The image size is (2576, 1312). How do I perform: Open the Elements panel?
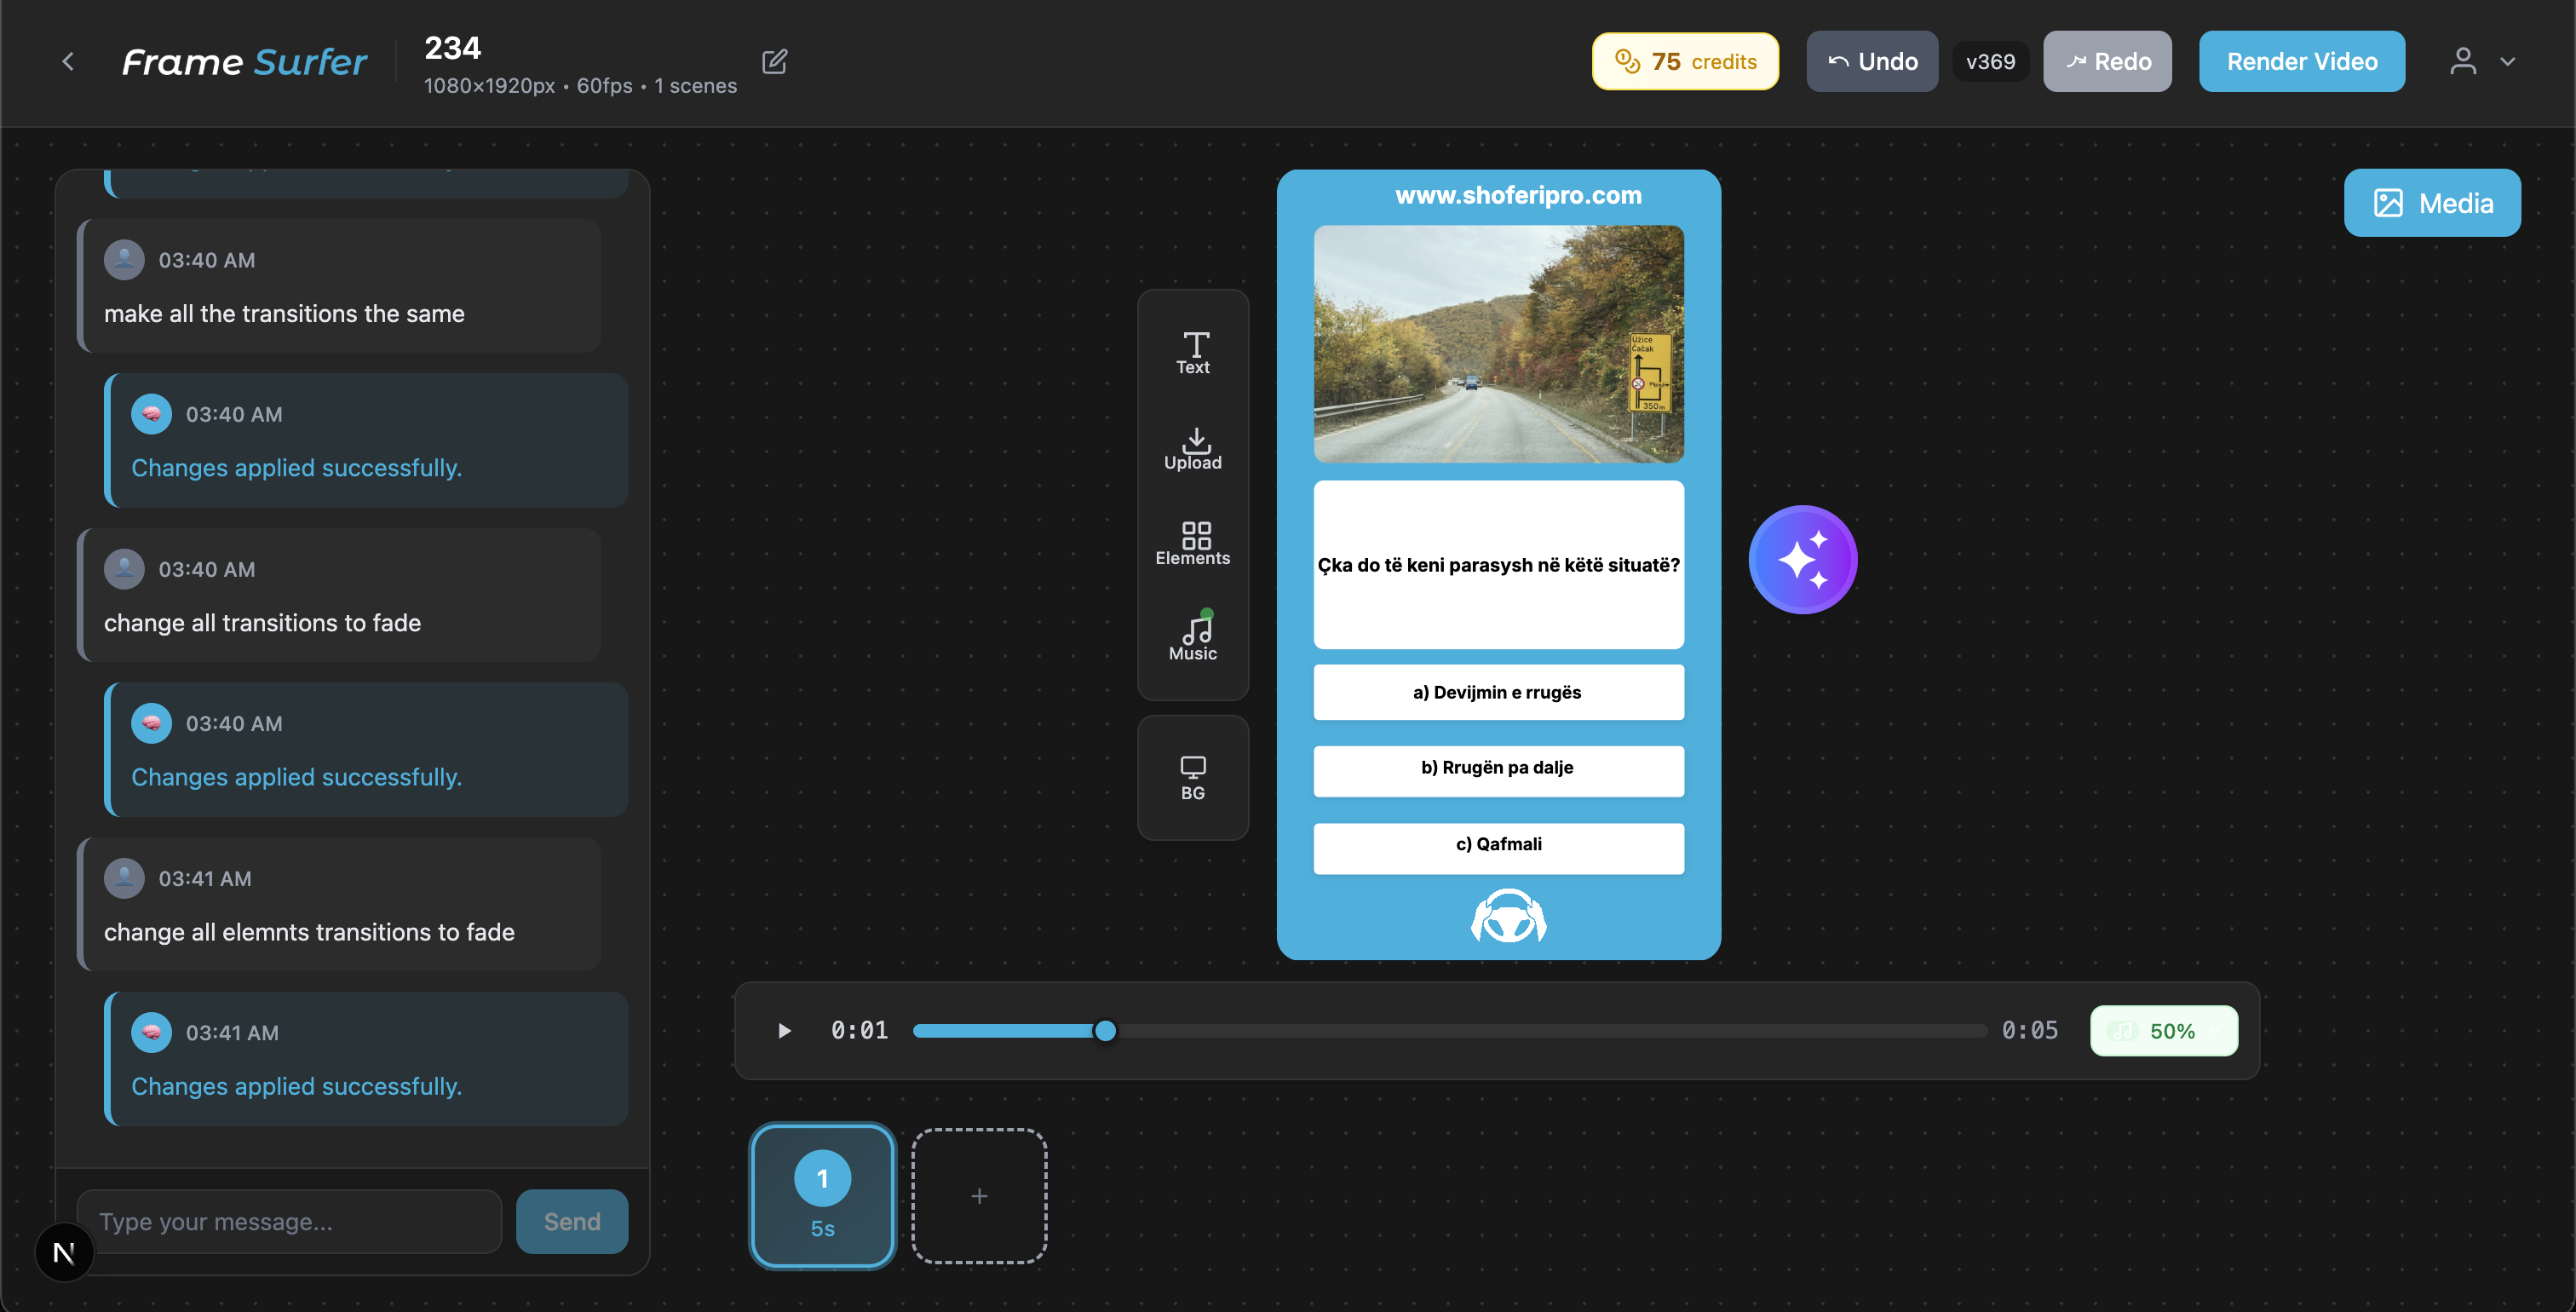(x=1193, y=543)
